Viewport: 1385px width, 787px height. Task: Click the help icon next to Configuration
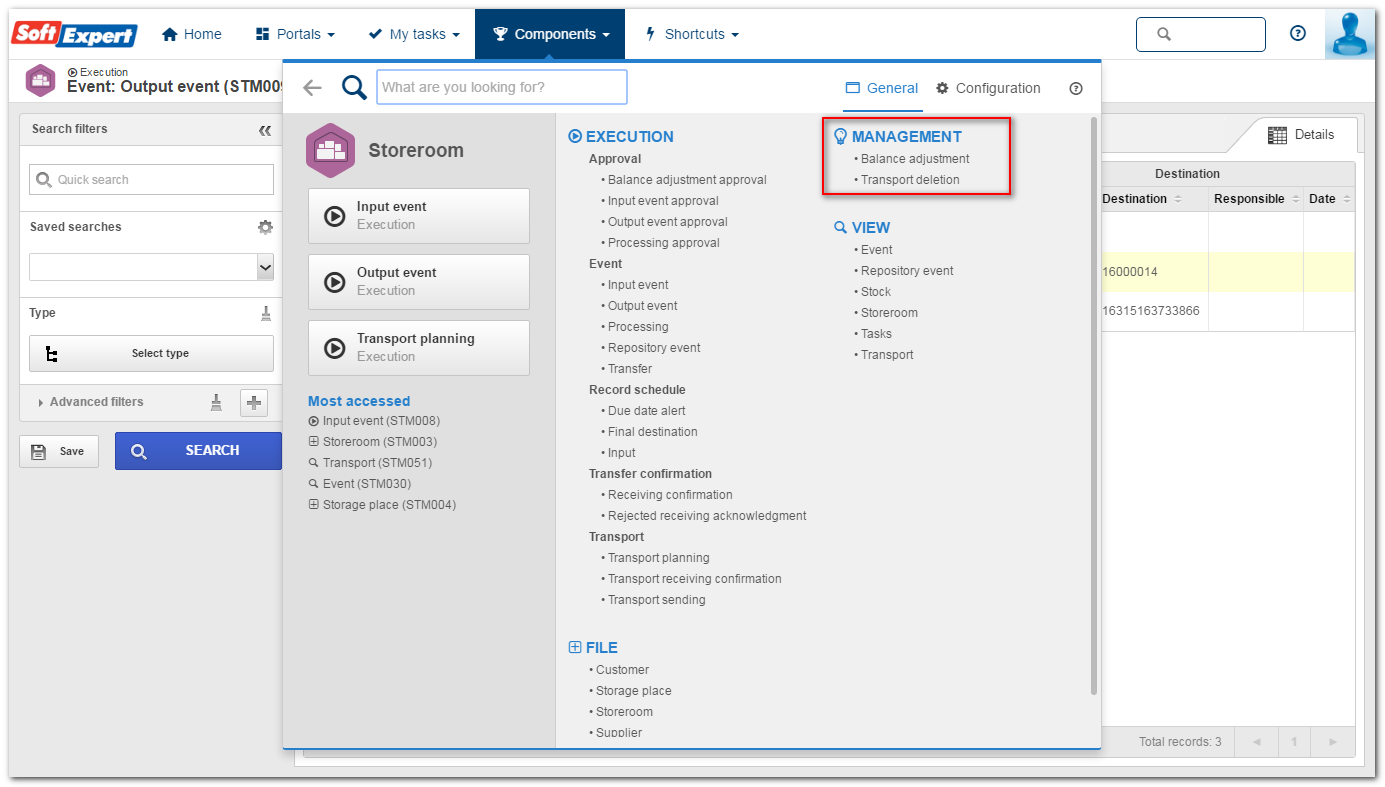[1076, 88]
